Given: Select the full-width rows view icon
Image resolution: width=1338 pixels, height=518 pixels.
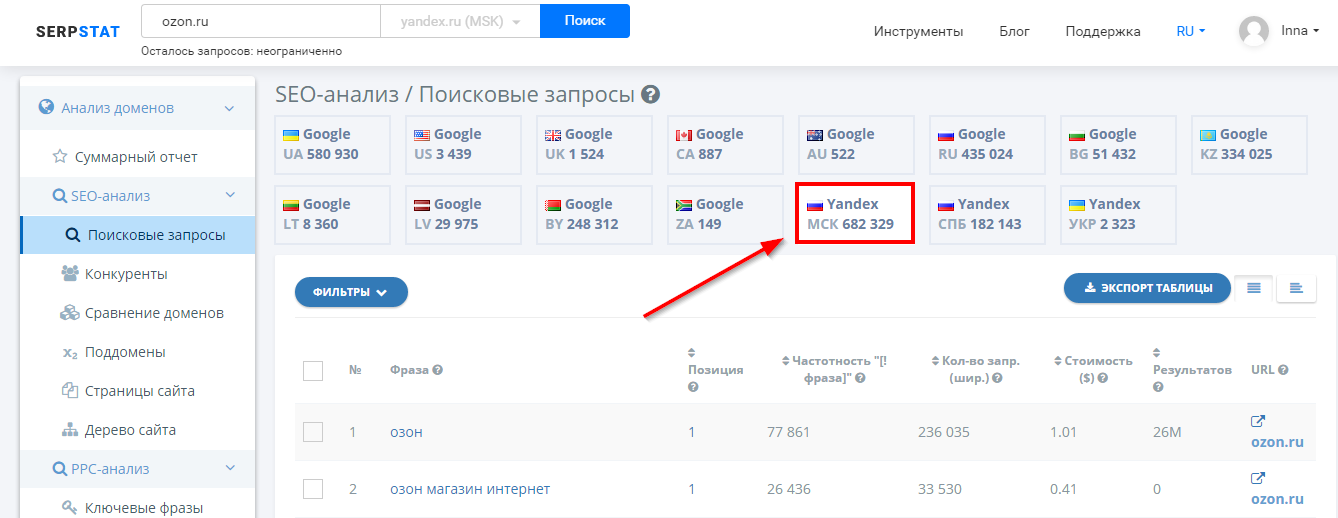Looking at the screenshot, I should point(1254,288).
